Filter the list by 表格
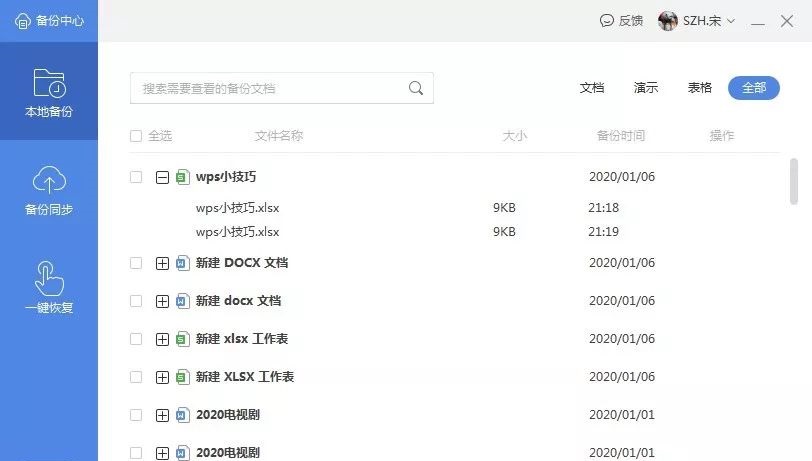 click(x=700, y=88)
